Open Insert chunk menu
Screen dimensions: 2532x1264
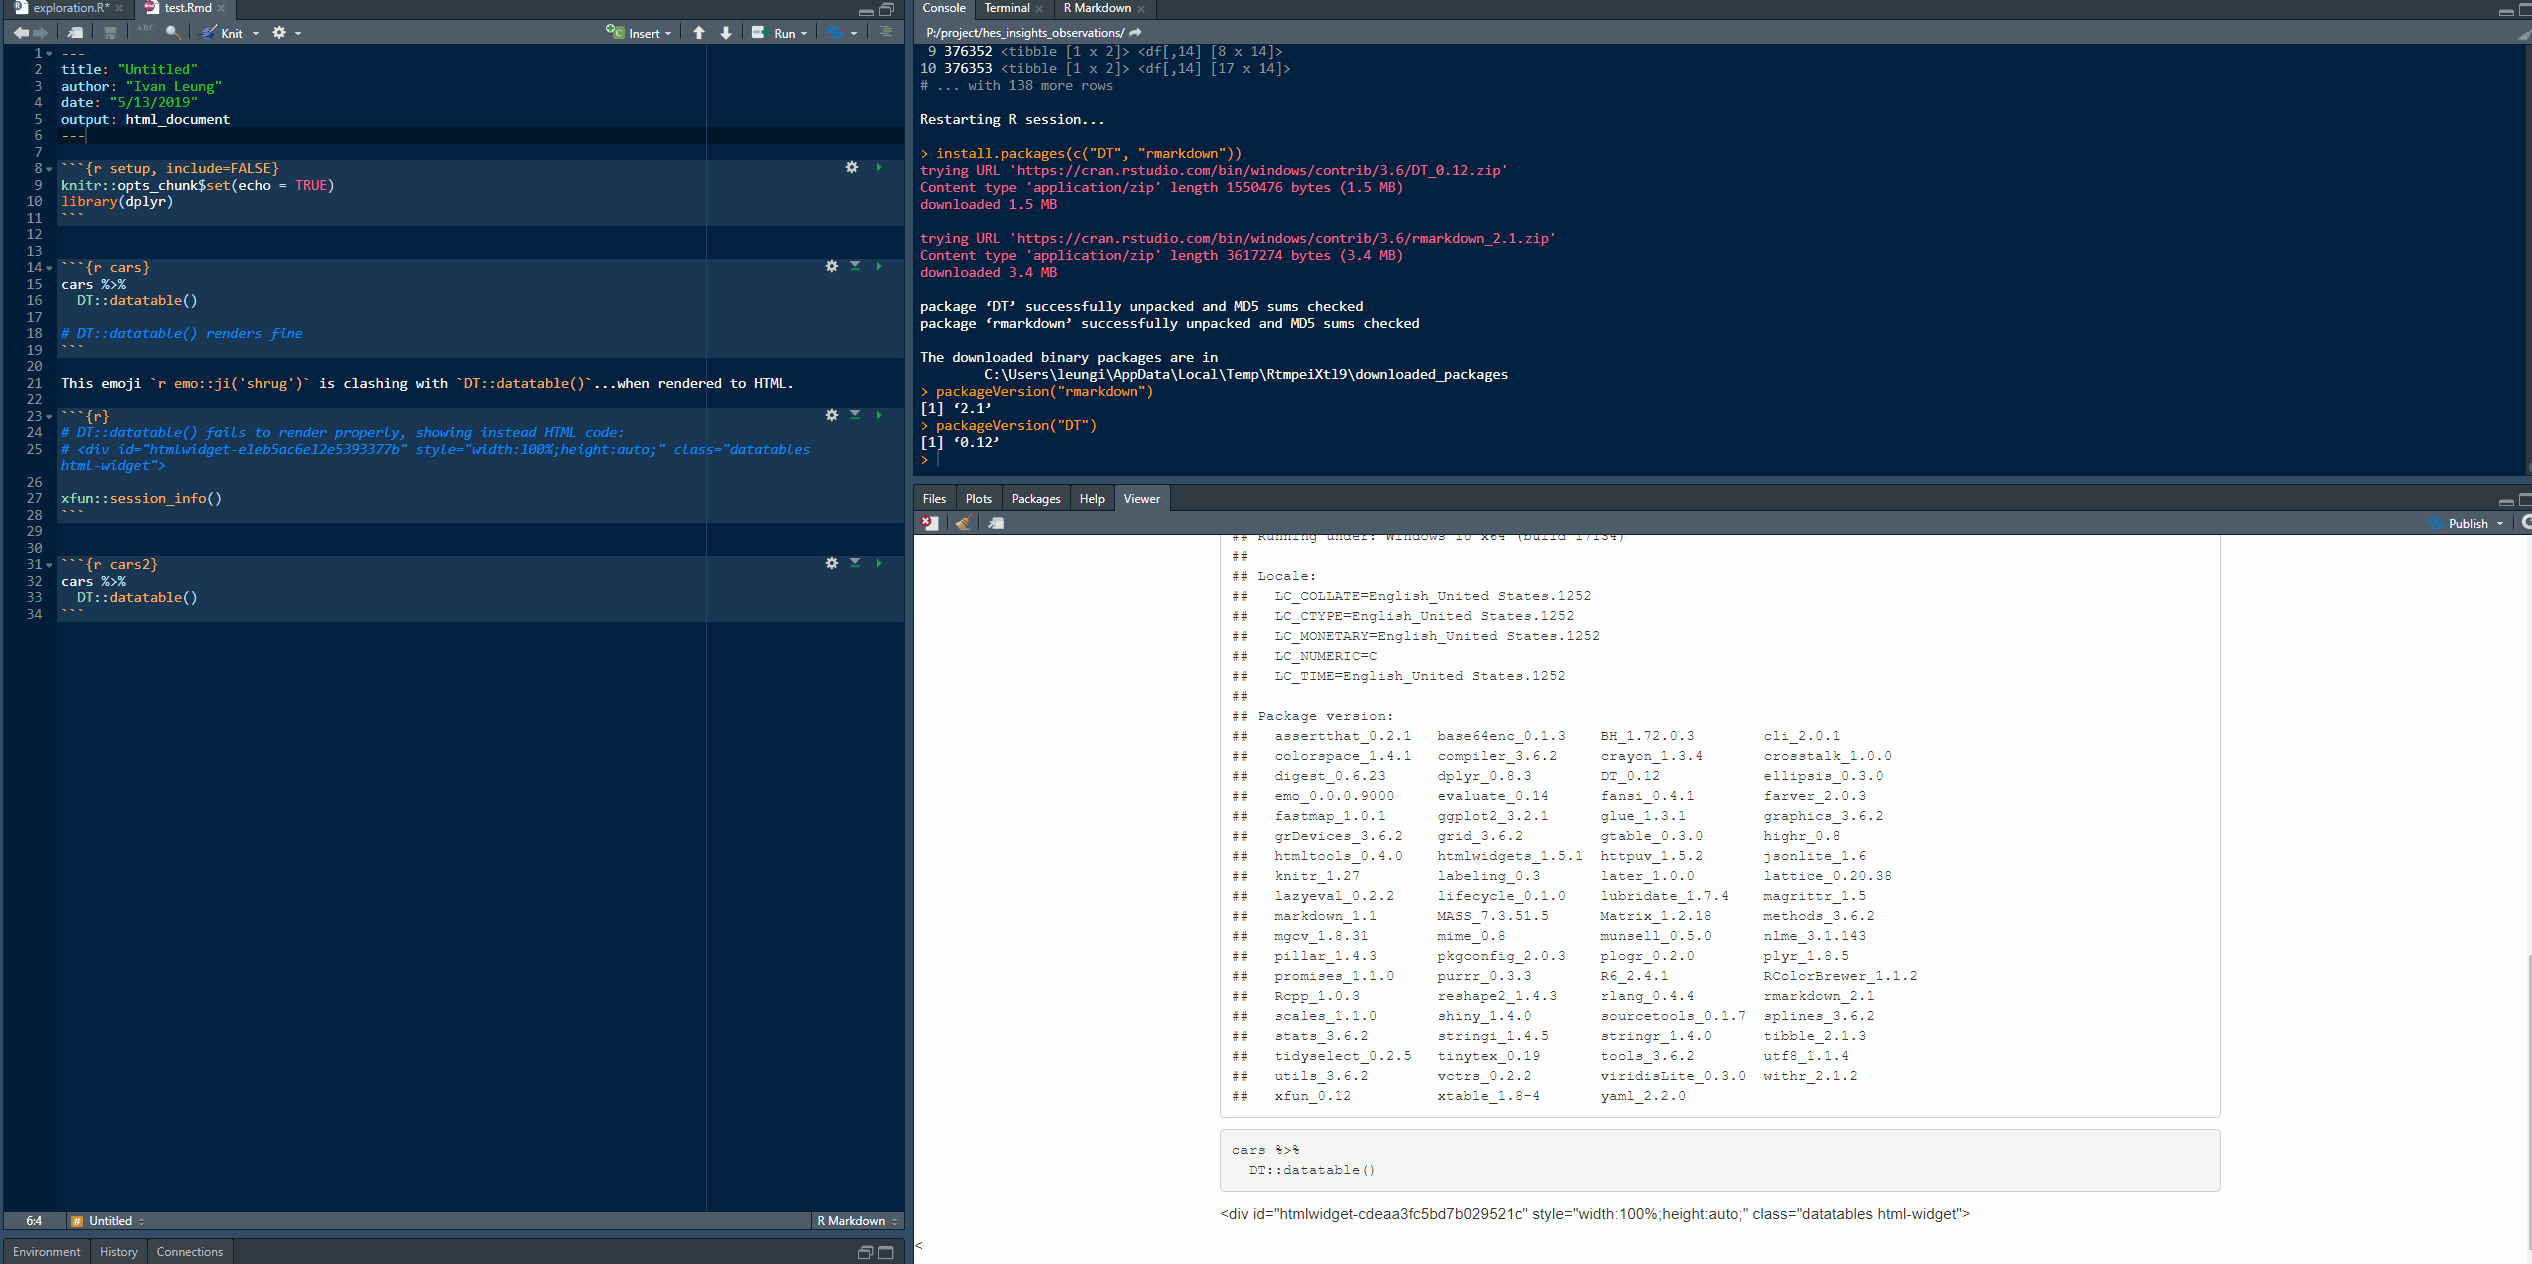pyautogui.click(x=638, y=33)
